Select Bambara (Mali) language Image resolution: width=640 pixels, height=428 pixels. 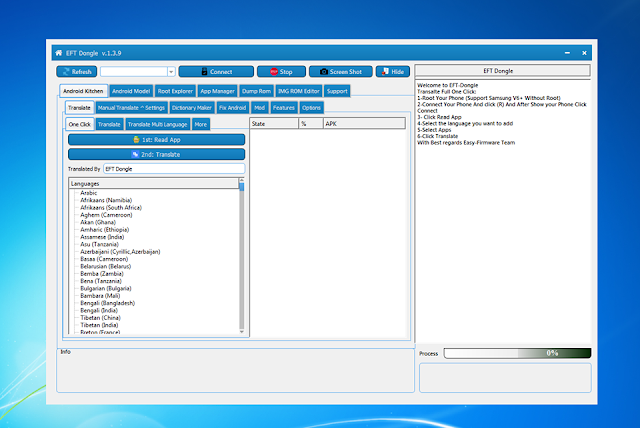(100, 295)
